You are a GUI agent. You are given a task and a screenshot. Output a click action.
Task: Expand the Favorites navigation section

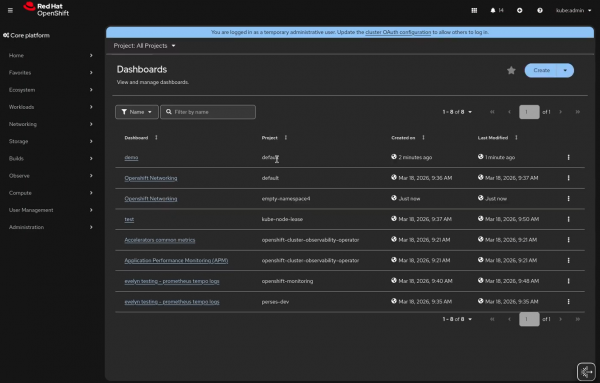click(51, 73)
